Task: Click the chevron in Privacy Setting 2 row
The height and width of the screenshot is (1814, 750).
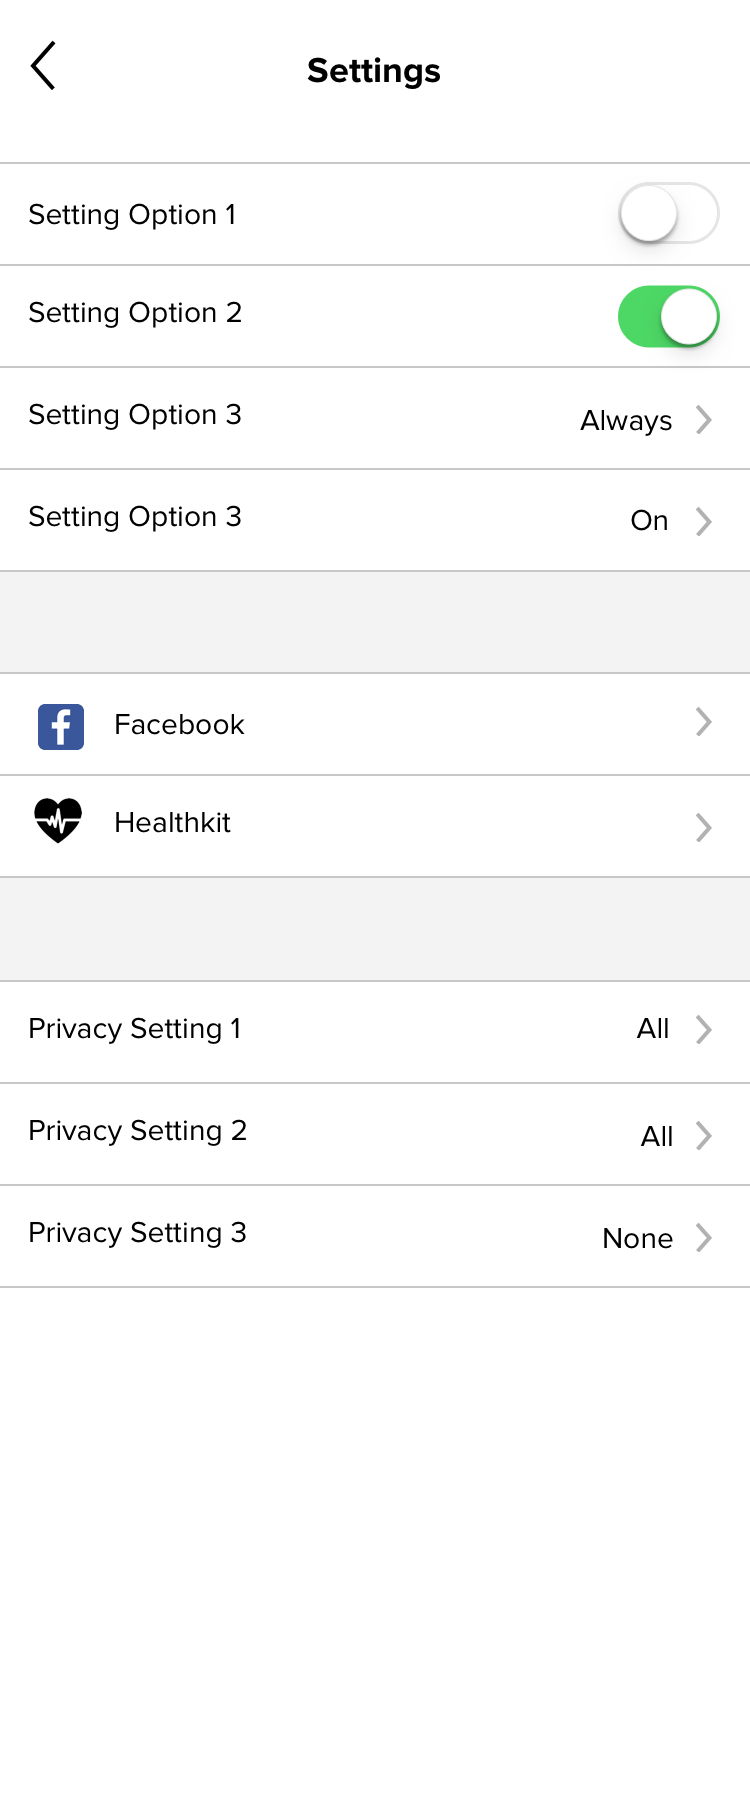Action: click(x=704, y=1136)
